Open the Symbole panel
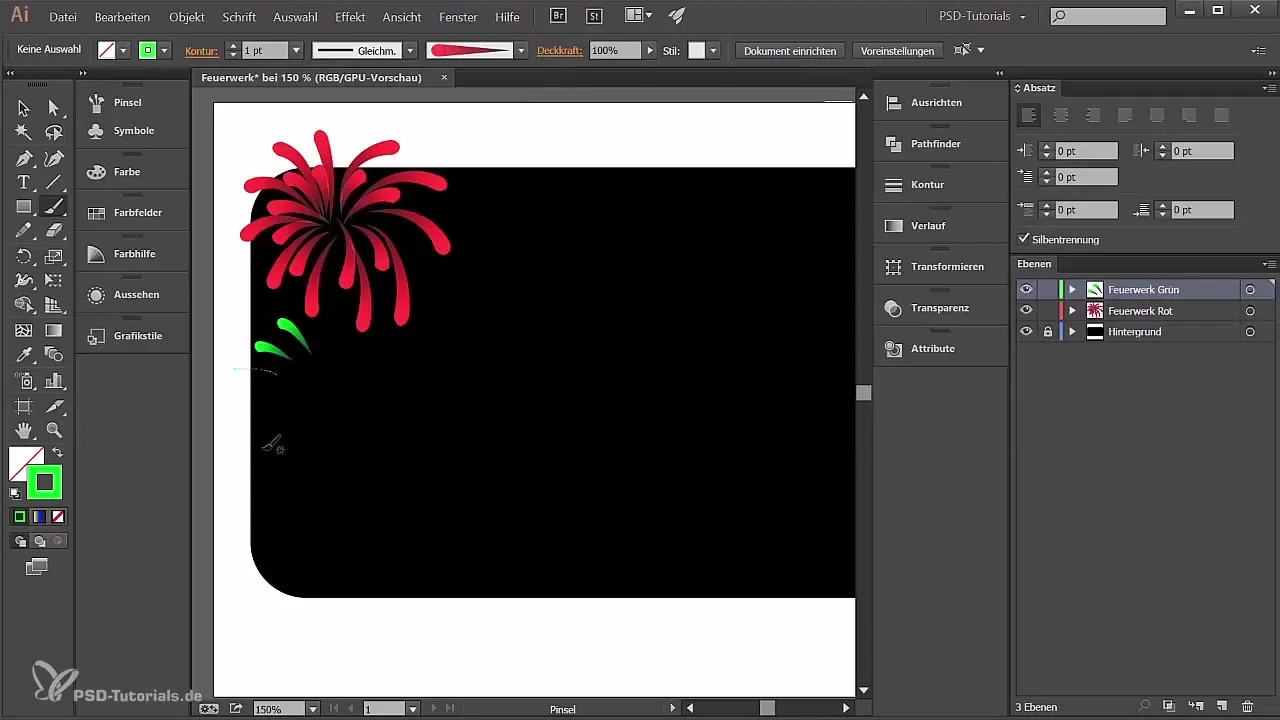1280x720 pixels. click(x=133, y=131)
